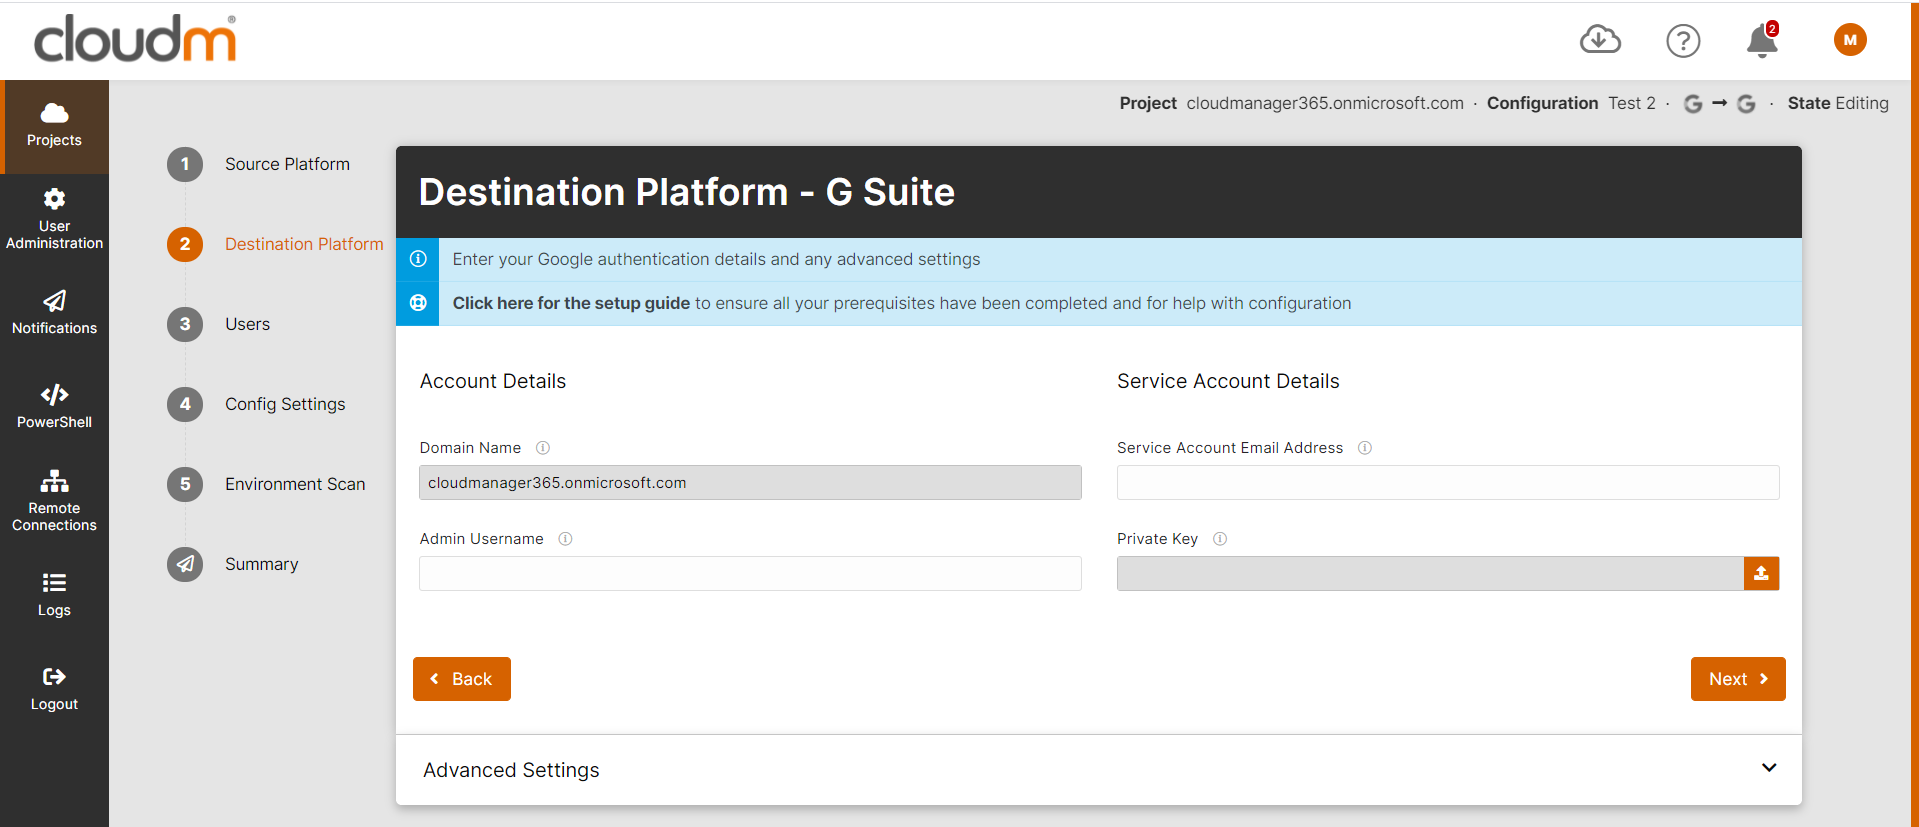Go to step 3 Users
Viewport: 1919px width, 827px height.
pyautogui.click(x=218, y=324)
